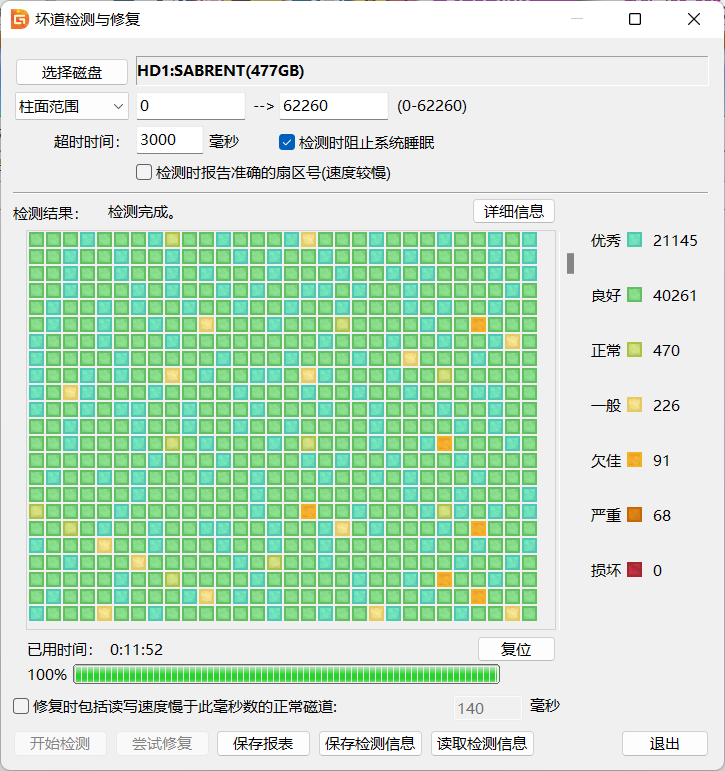Viewport: 725px width, 771px height.
Task: Click the 检测完成。 status text
Action: pos(142,212)
